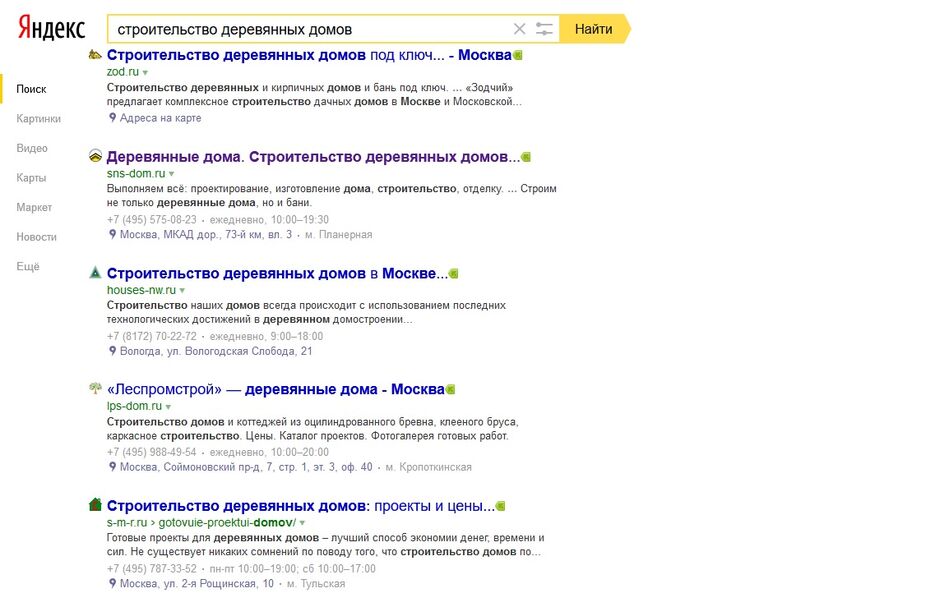Screen dimensions: 935x593
Task: Show more services via Ещё
Action: [x=27, y=266]
